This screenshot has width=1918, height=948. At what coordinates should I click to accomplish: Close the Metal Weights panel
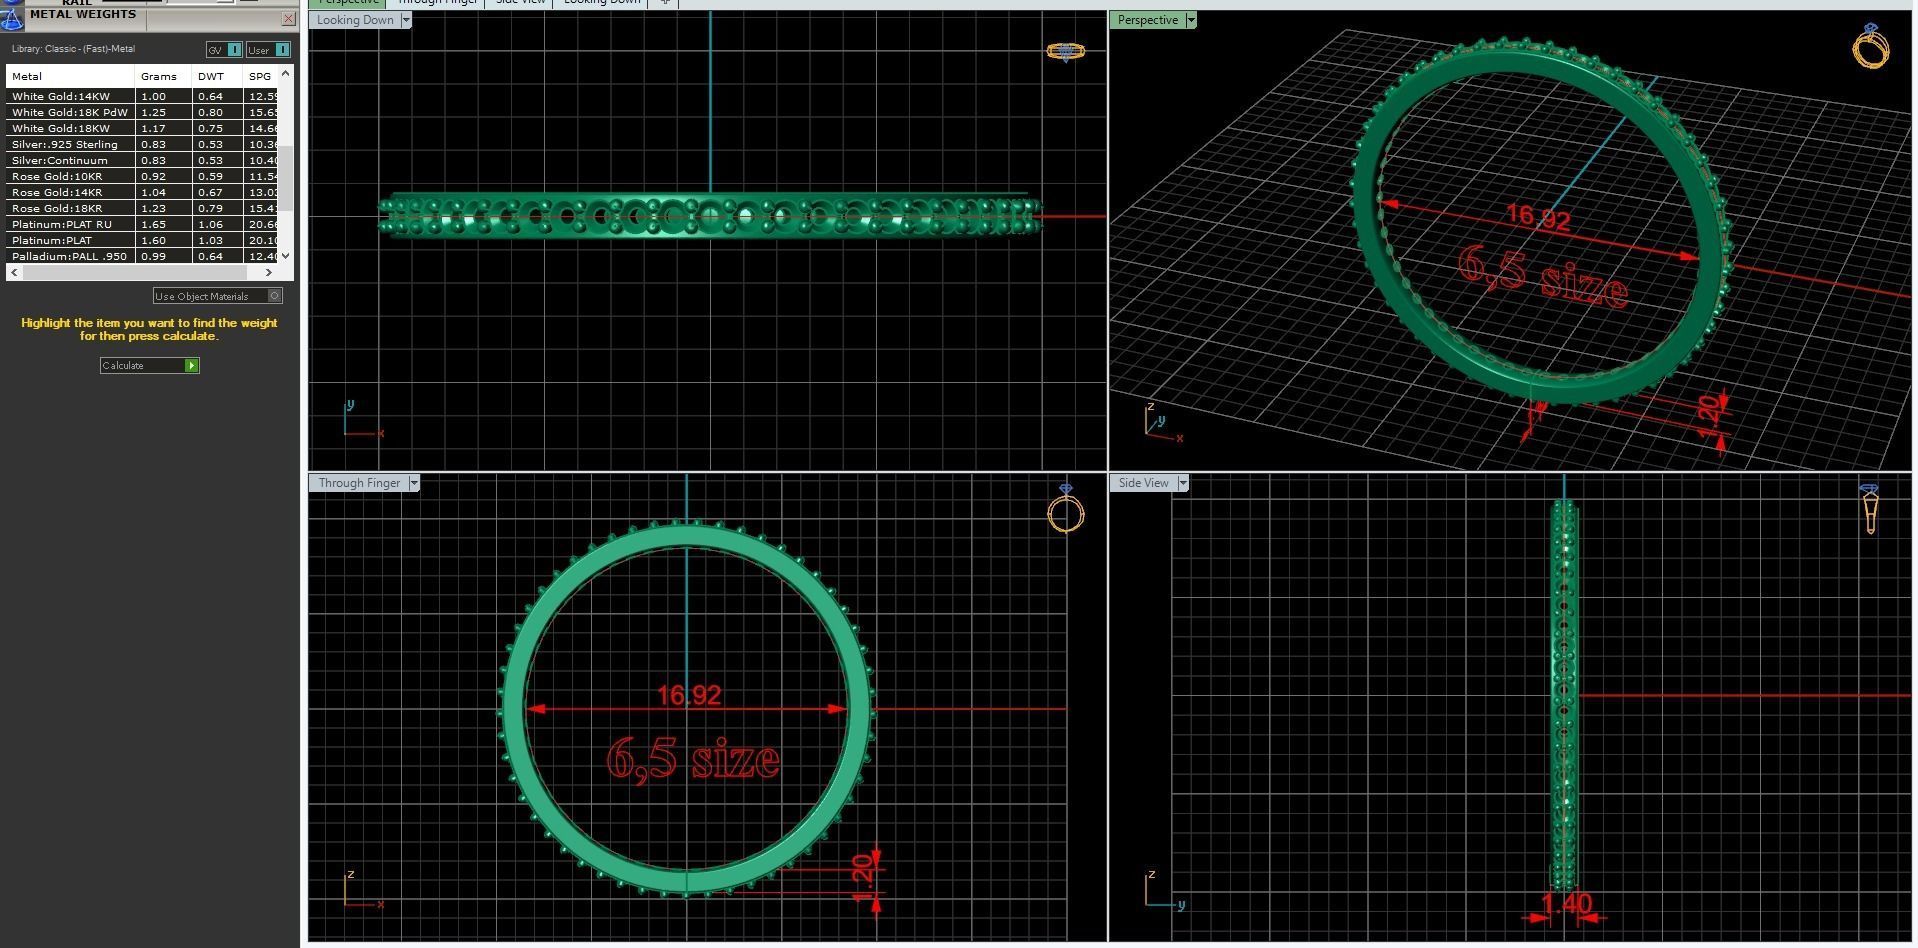point(288,18)
